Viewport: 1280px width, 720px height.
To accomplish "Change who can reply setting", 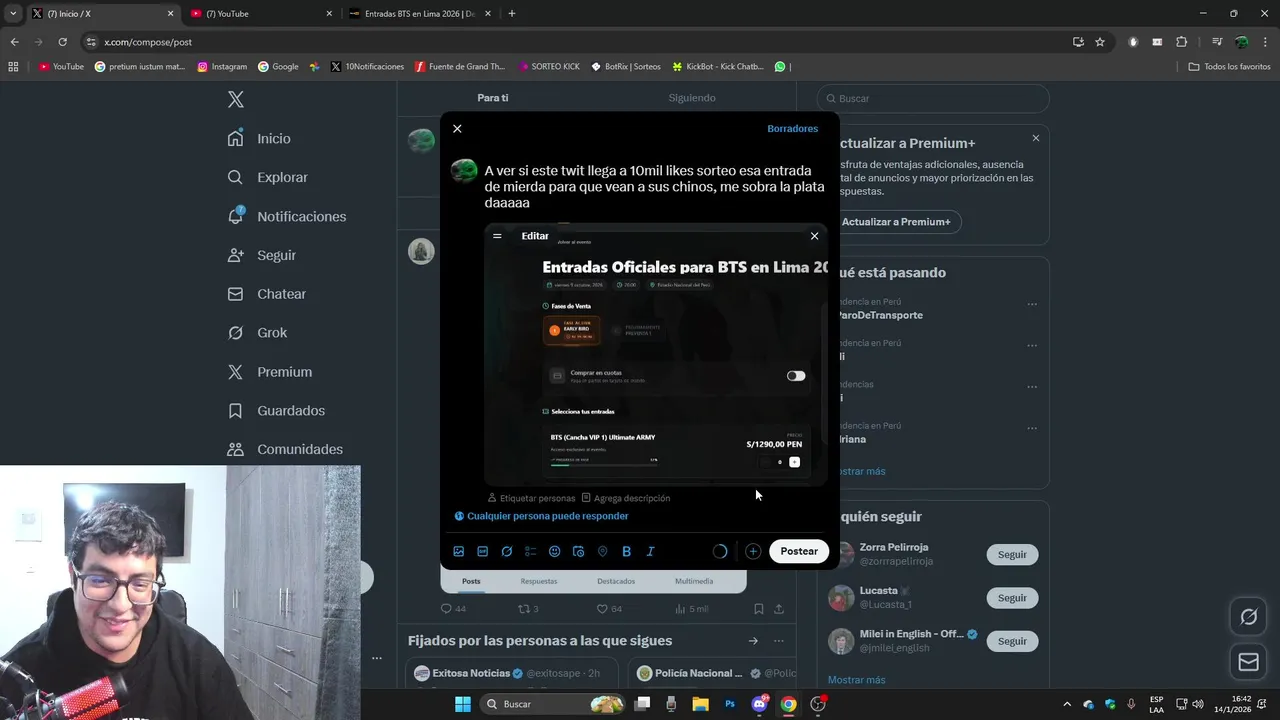I will [541, 516].
